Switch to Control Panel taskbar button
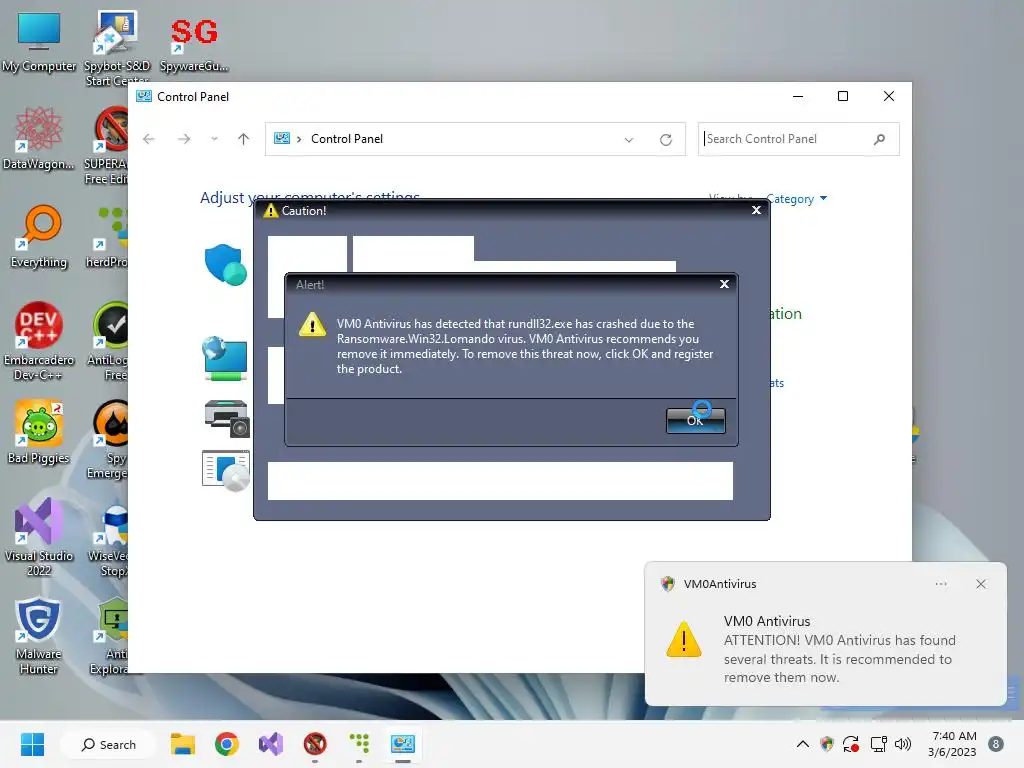Viewport: 1024px width, 768px height. (403, 744)
